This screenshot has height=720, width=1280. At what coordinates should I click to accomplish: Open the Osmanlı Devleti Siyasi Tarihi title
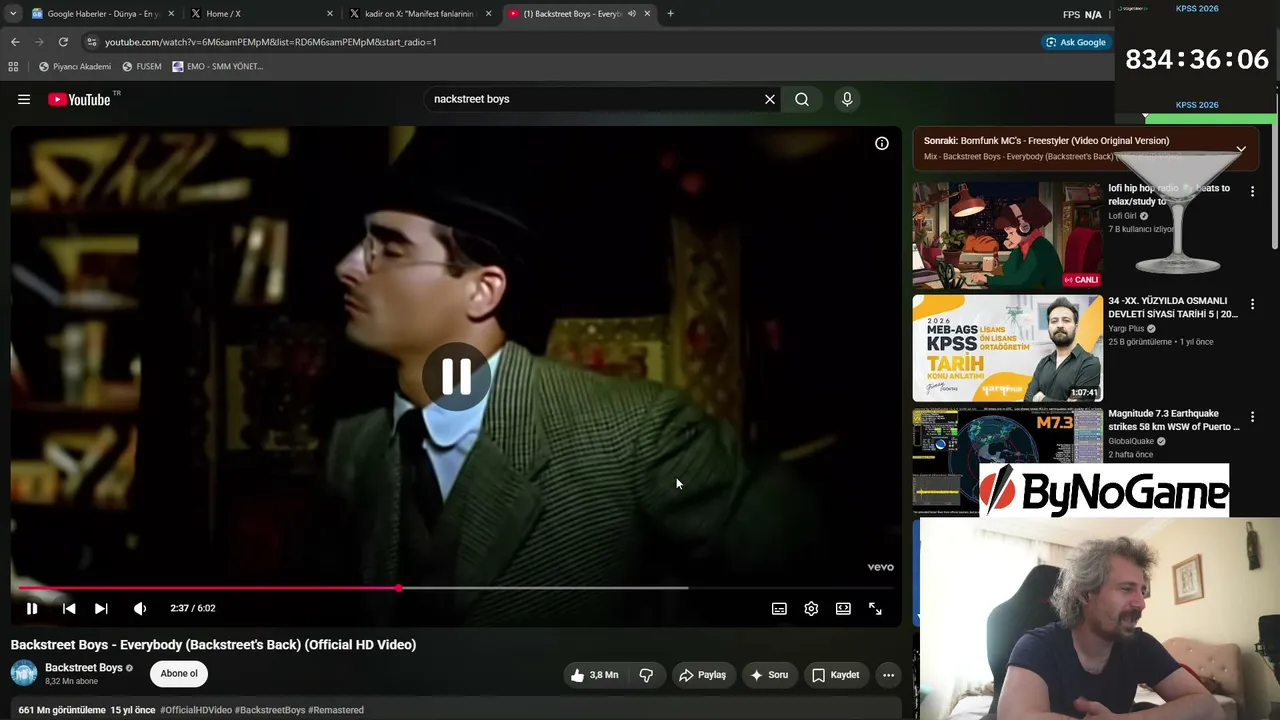[1173, 307]
